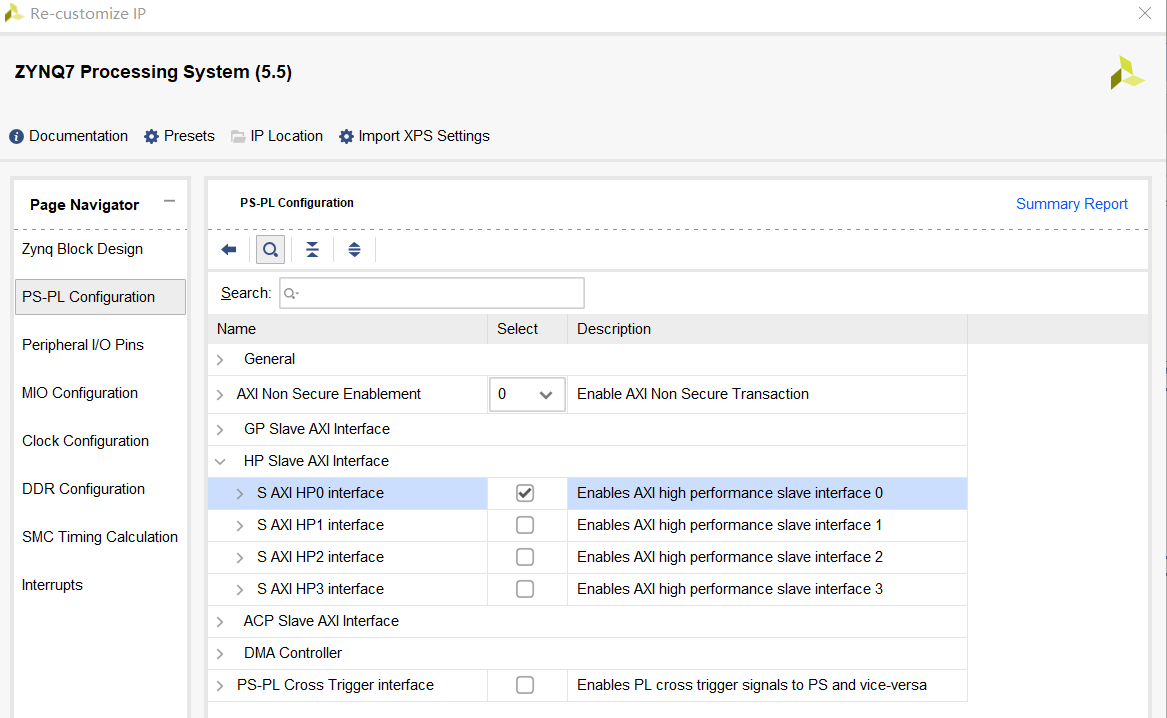Open Presets via the gear icon
This screenshot has width=1167, height=718.
152,136
